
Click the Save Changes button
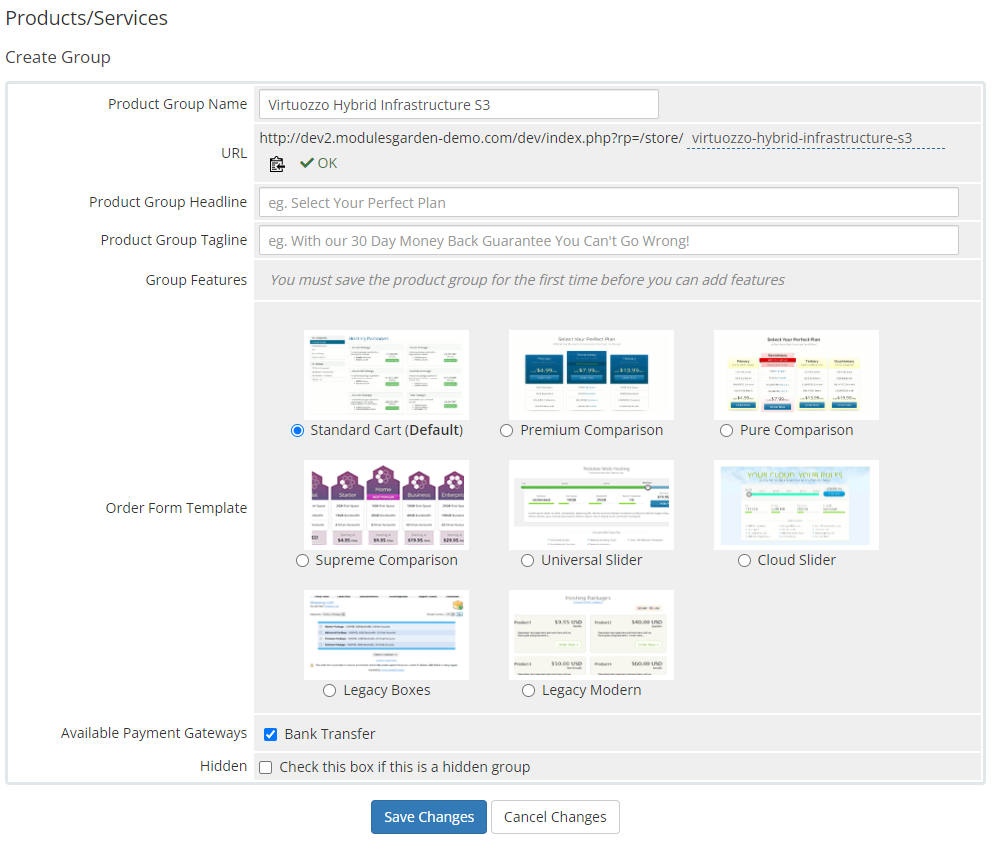pyautogui.click(x=429, y=817)
